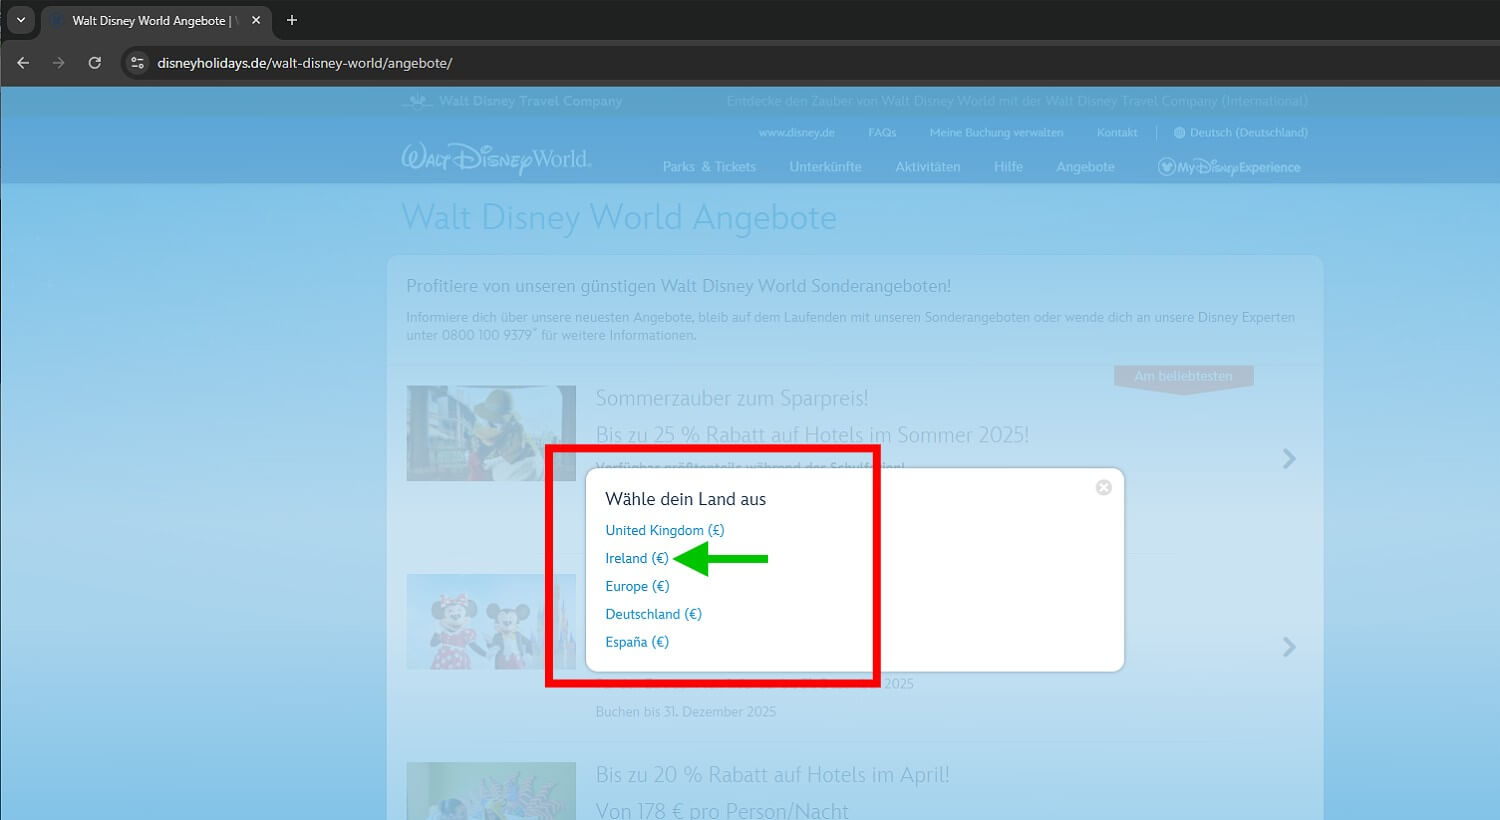
Task: Close the Walt Disney World Angebote tab
Action: point(256,20)
